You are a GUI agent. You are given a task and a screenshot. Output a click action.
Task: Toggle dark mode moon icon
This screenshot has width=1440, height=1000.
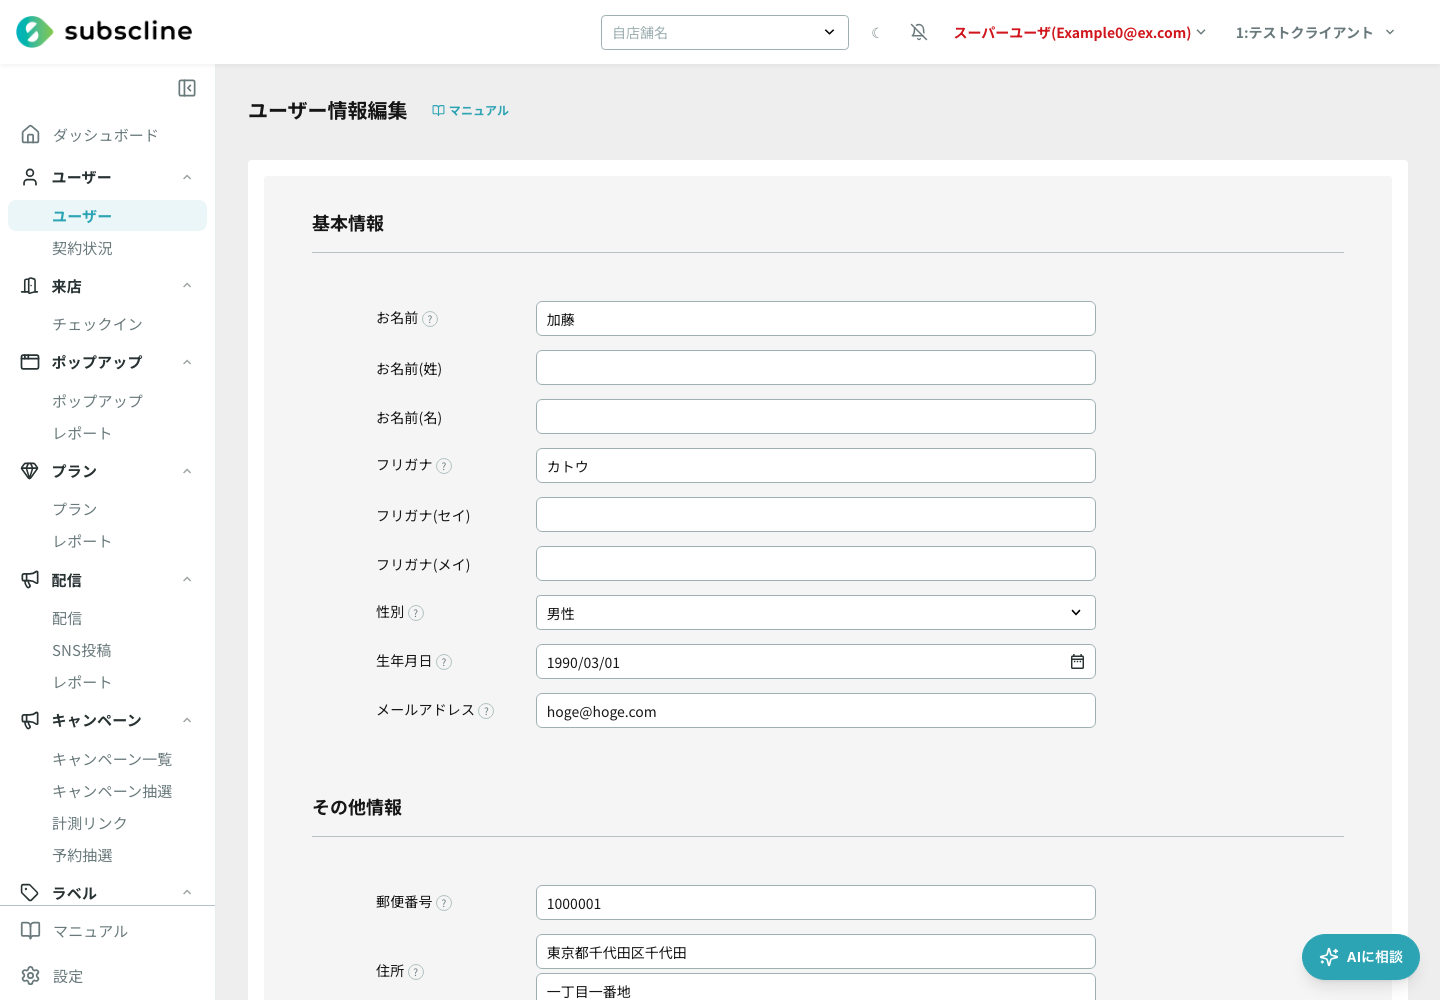point(876,33)
